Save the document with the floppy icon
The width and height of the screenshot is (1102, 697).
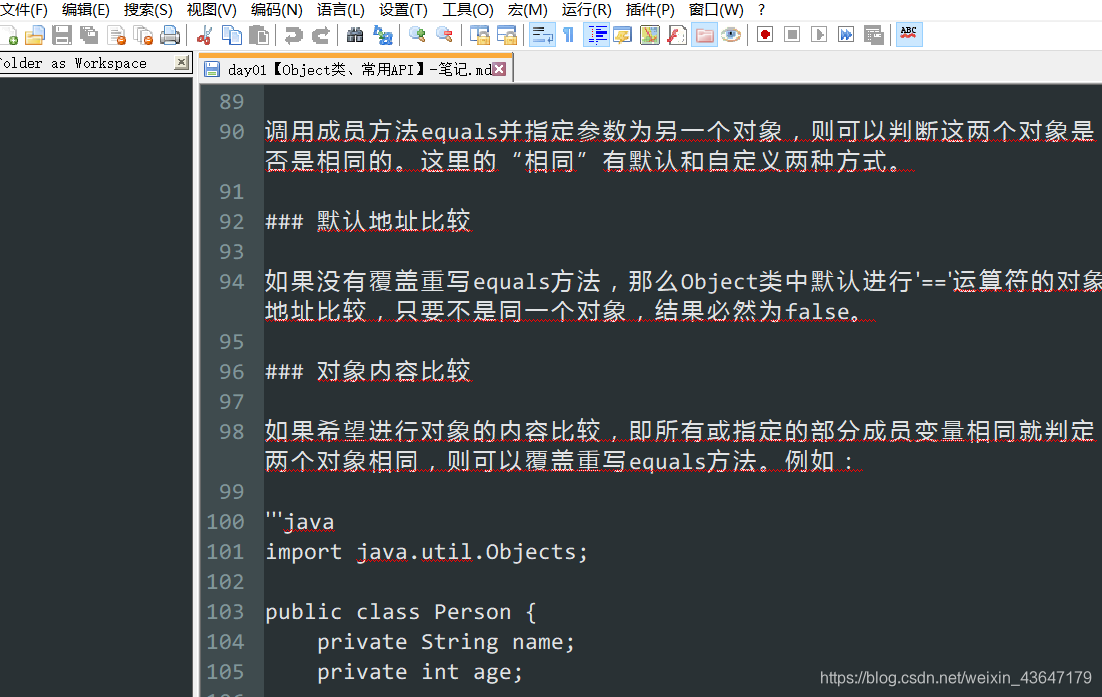click(62, 34)
